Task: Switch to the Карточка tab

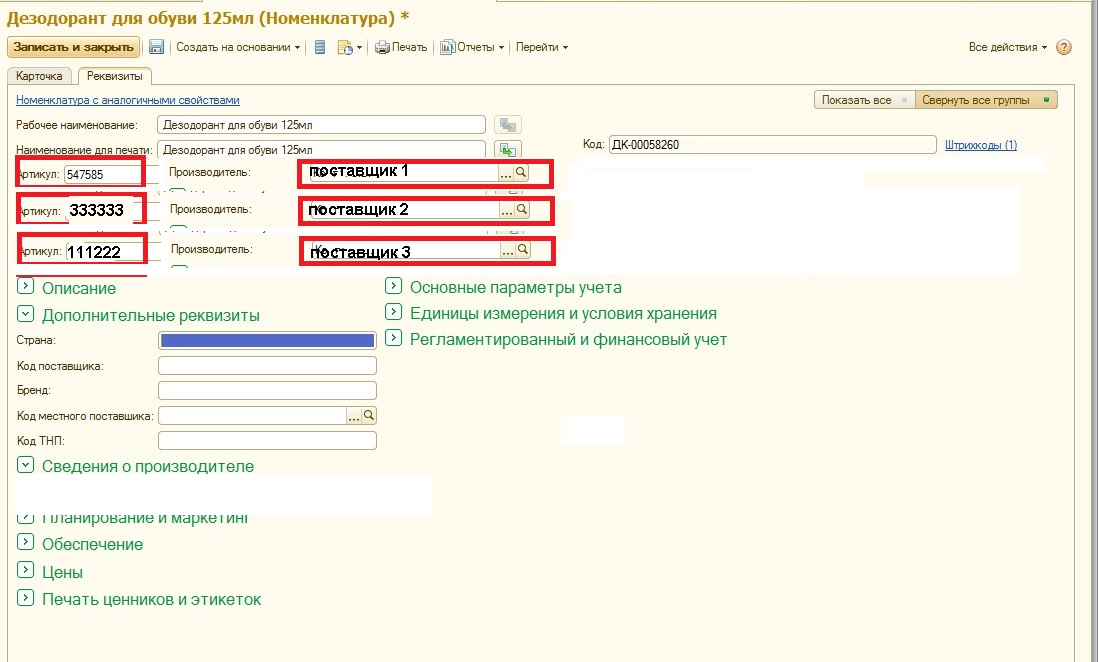Action: pos(39,76)
